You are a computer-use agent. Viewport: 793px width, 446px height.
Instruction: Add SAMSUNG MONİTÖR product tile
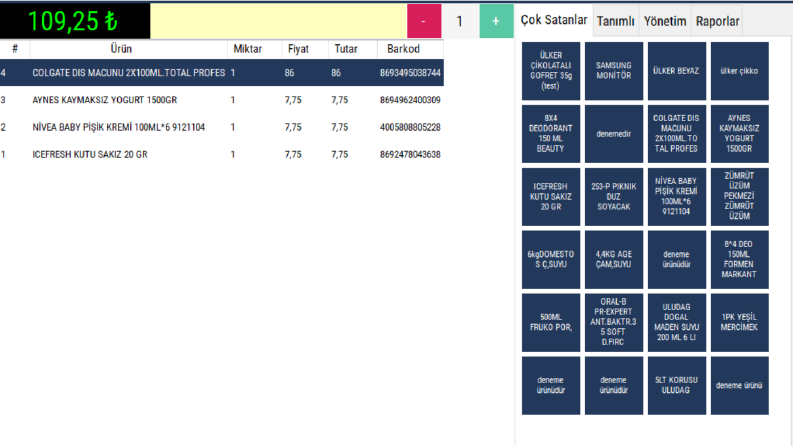pos(613,71)
